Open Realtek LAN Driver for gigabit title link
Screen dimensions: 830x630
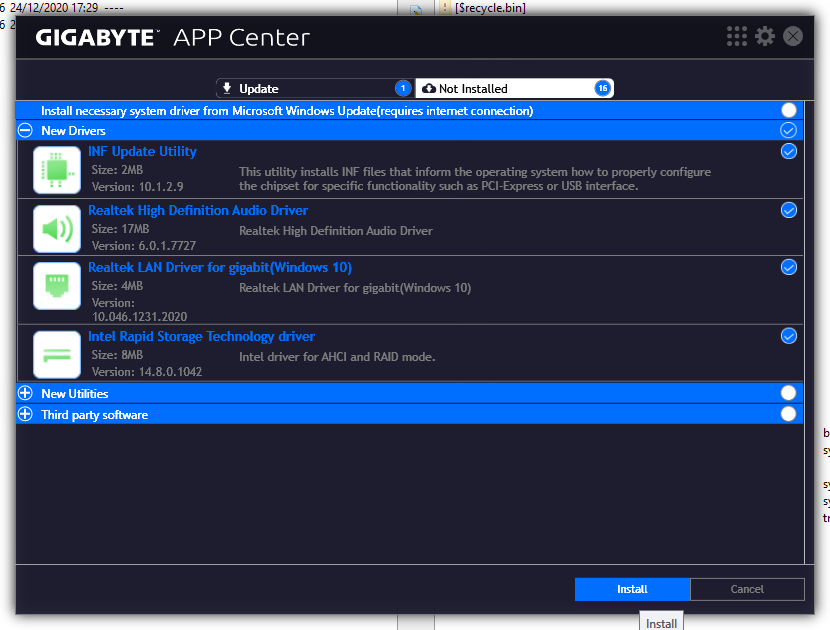pos(220,268)
